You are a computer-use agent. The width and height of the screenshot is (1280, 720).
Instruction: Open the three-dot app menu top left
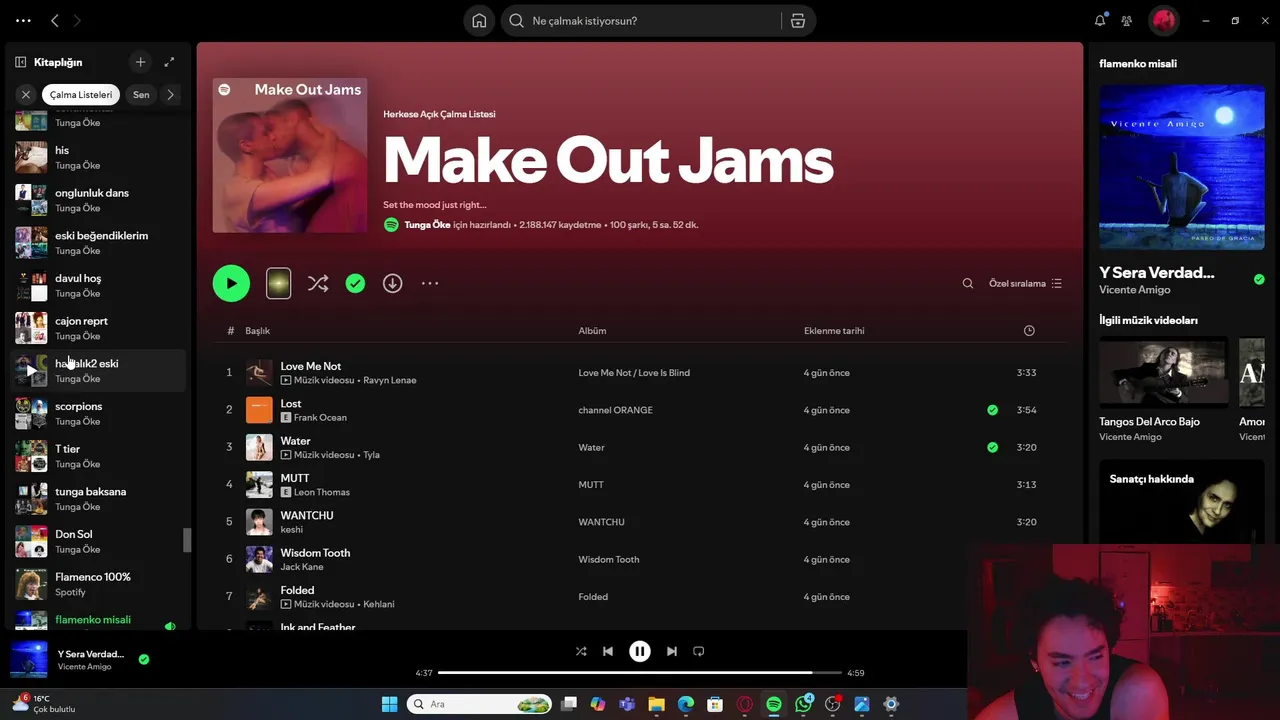click(23, 20)
